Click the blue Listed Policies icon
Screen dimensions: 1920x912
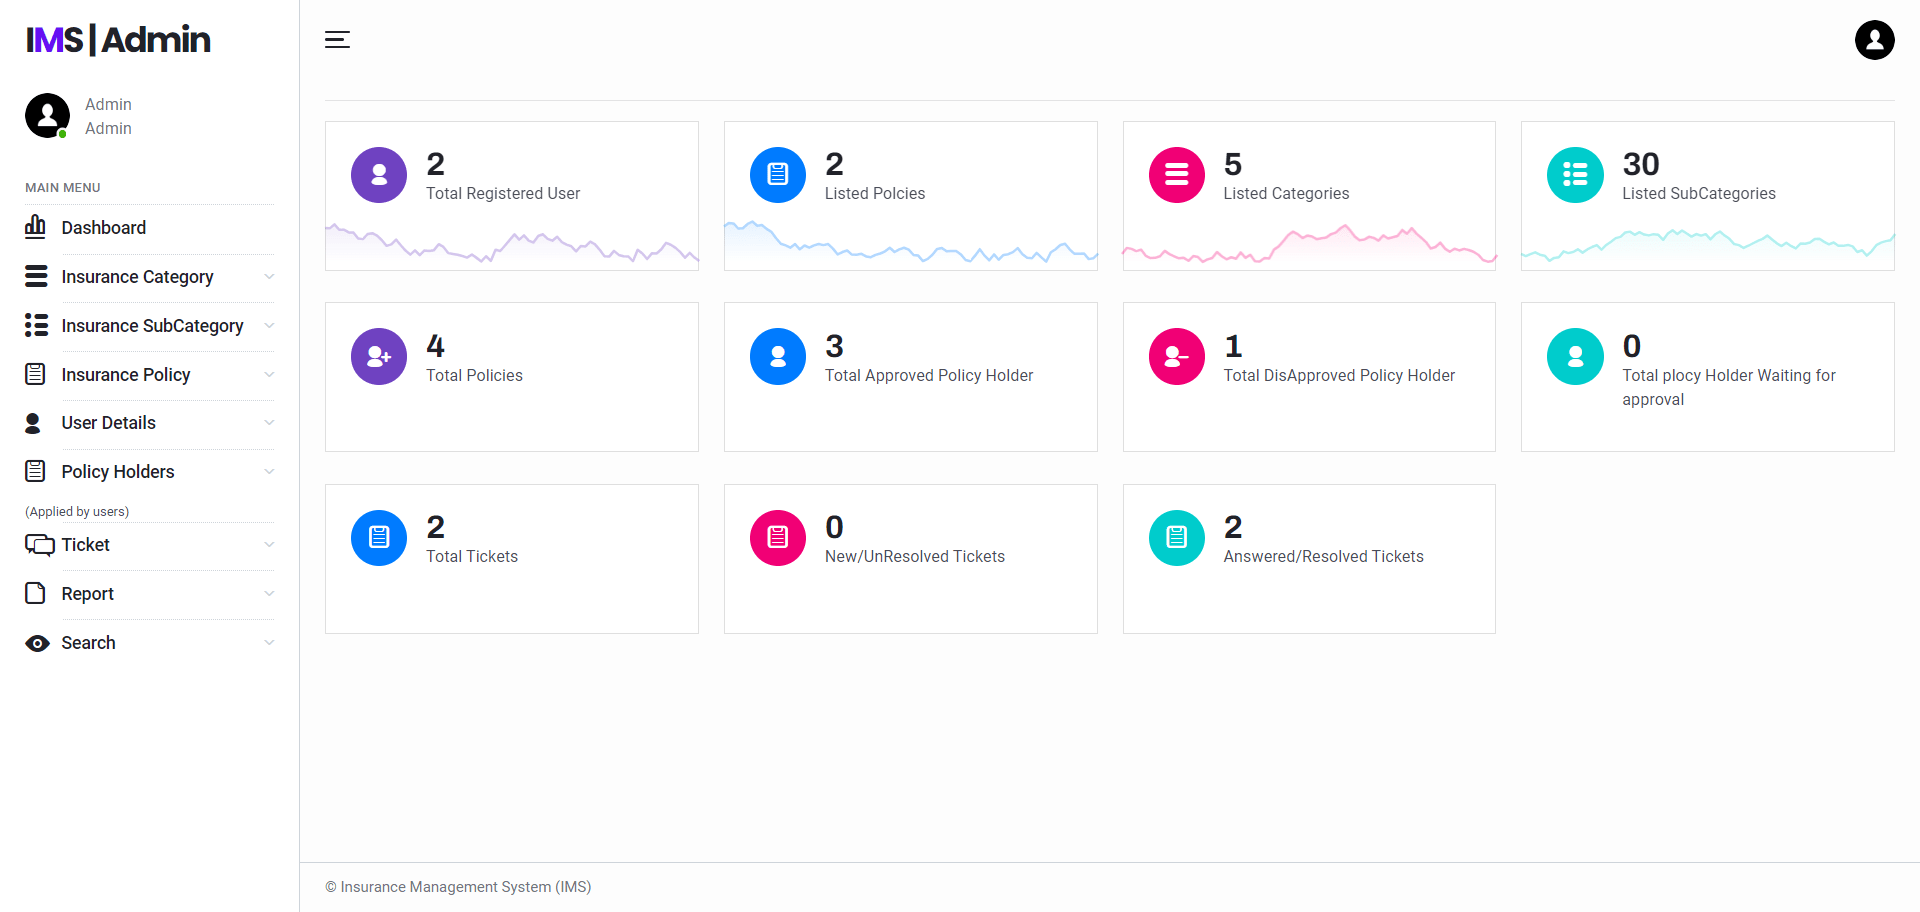777,175
